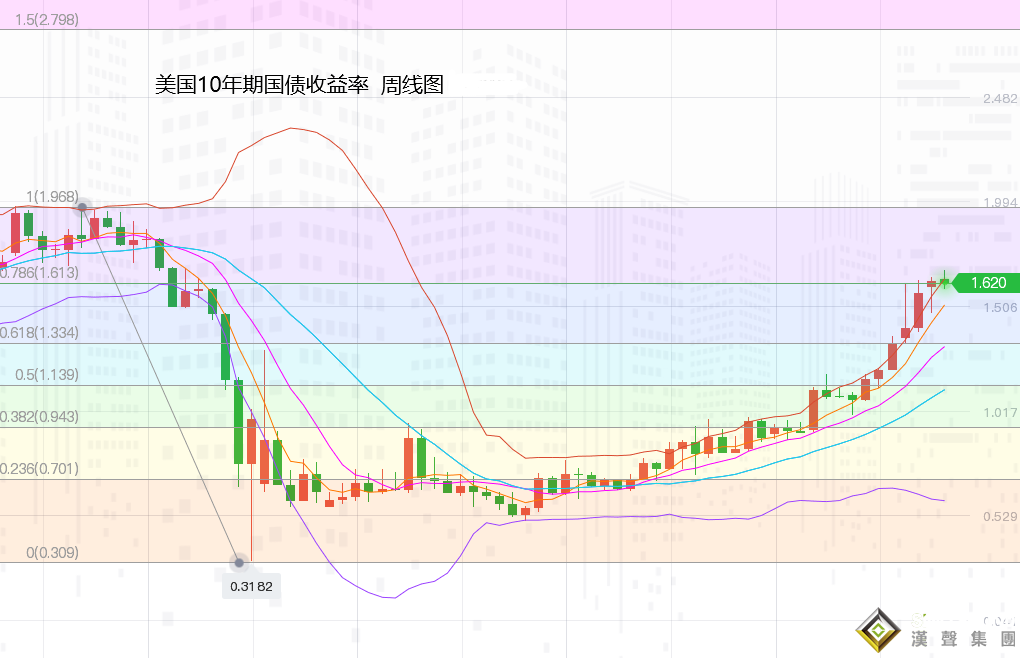Select the 0.786(1.613) Fibonacci level label

(40, 272)
